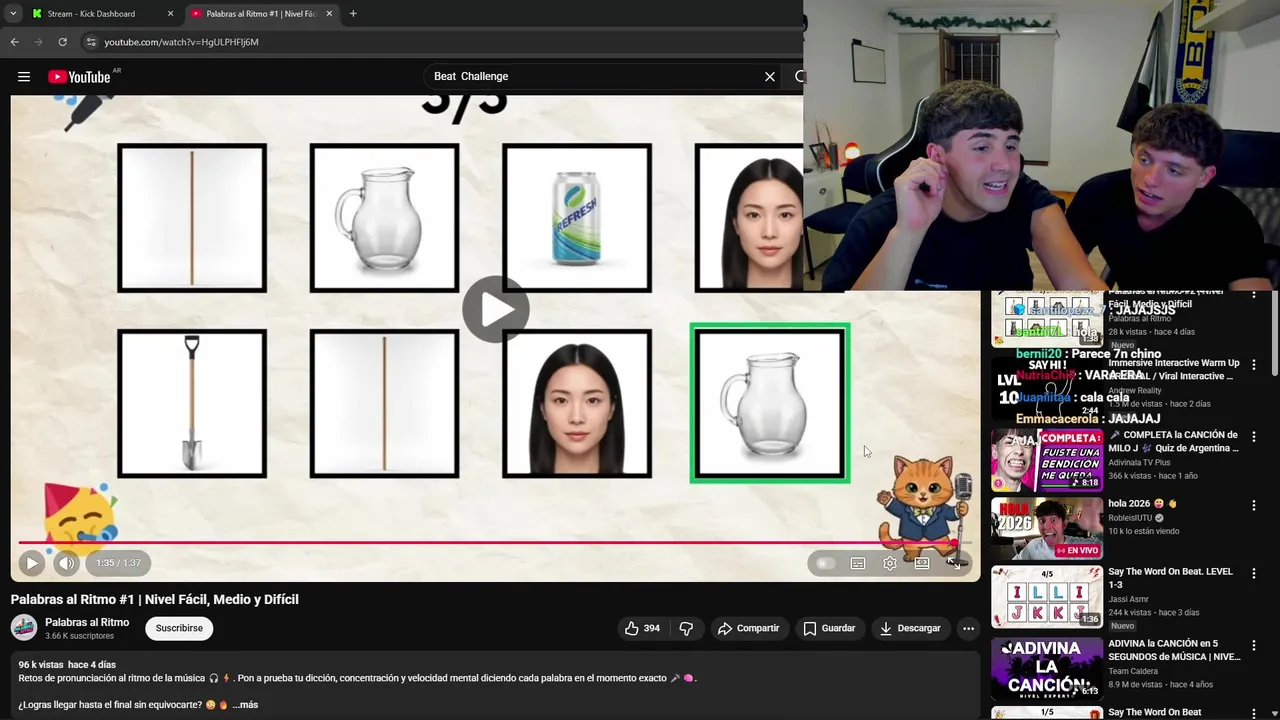
Task: Subscribe with the Suscribirse button
Action: [179, 628]
